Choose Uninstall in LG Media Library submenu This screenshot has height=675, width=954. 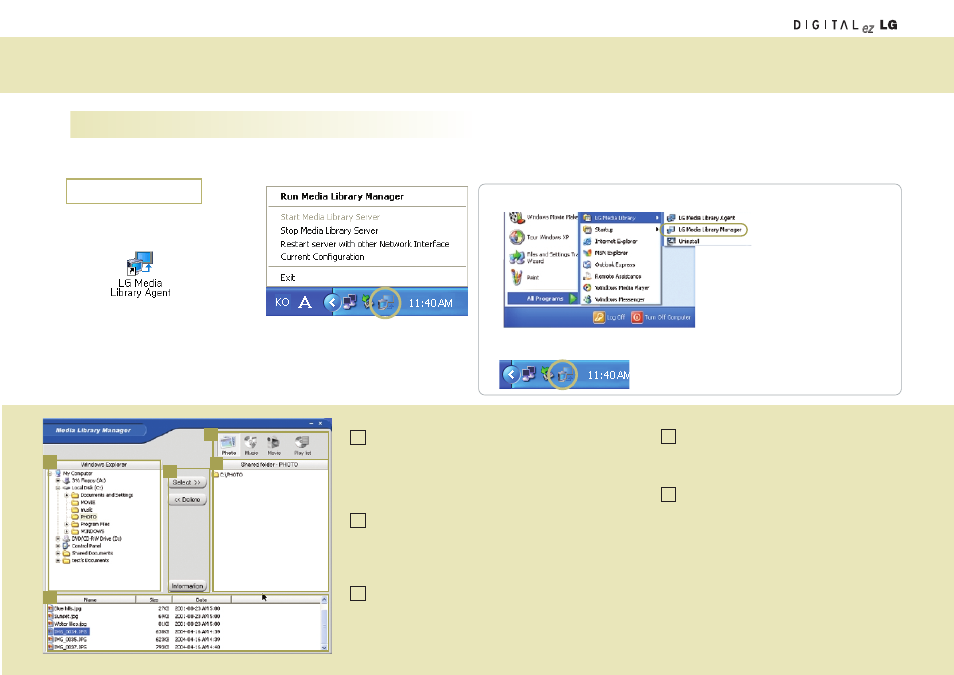click(x=683, y=241)
